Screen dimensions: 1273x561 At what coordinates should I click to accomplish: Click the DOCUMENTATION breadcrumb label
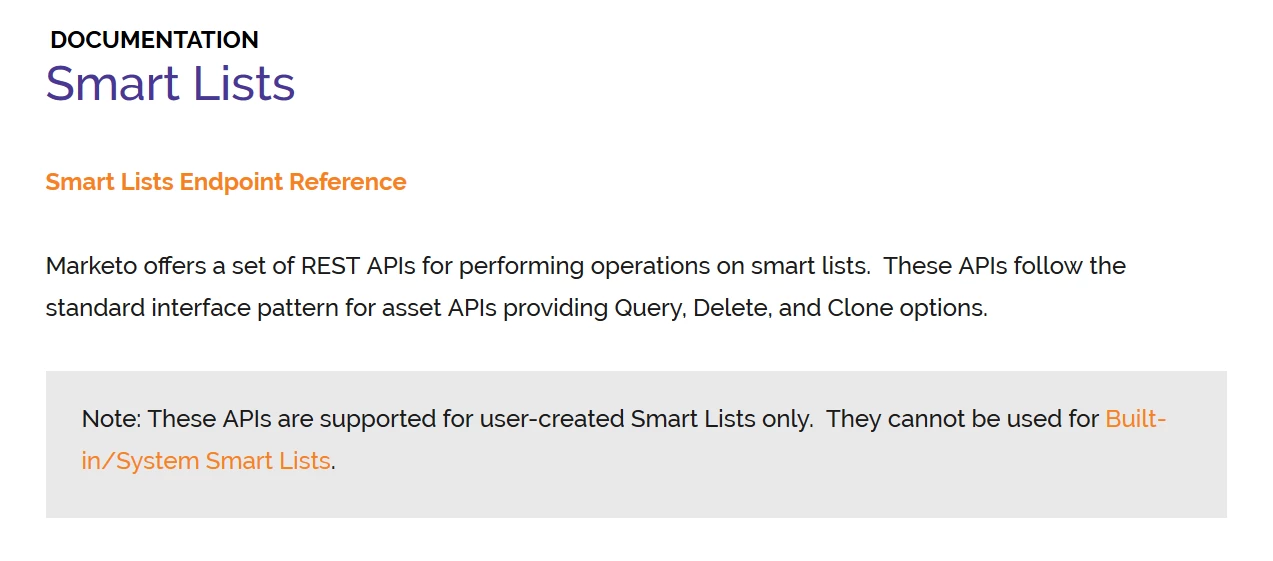154,40
